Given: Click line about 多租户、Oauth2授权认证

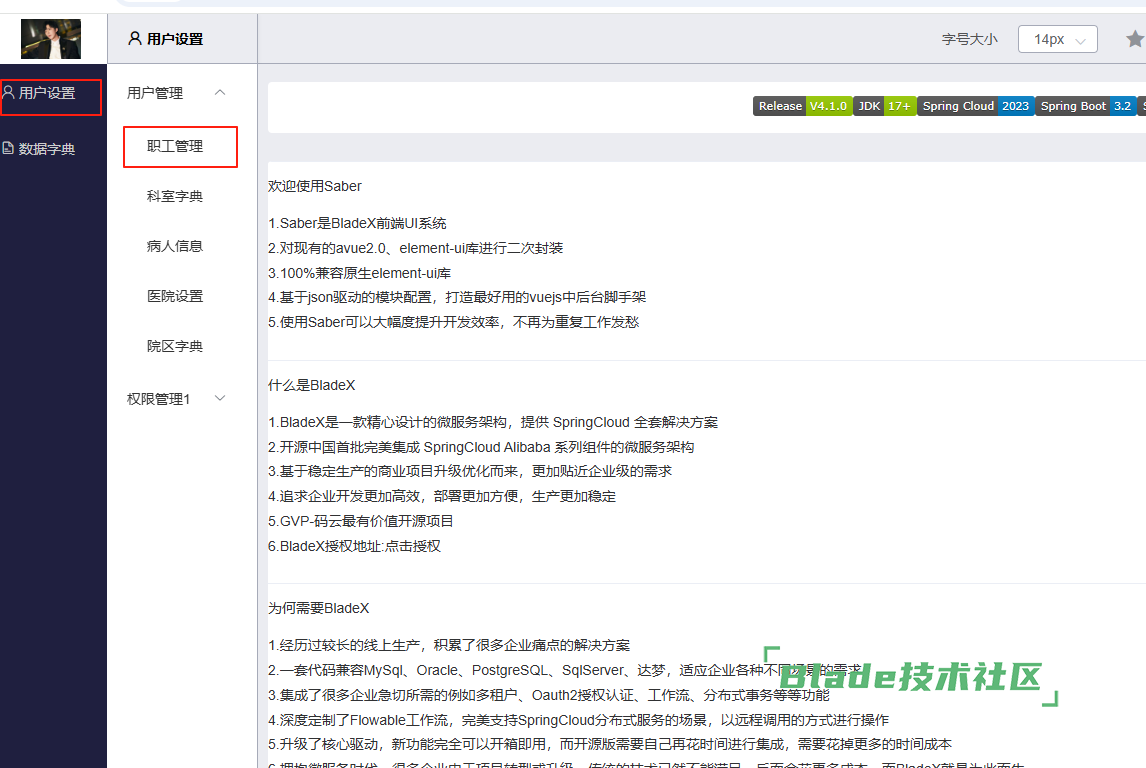Looking at the screenshot, I should pos(549,695).
